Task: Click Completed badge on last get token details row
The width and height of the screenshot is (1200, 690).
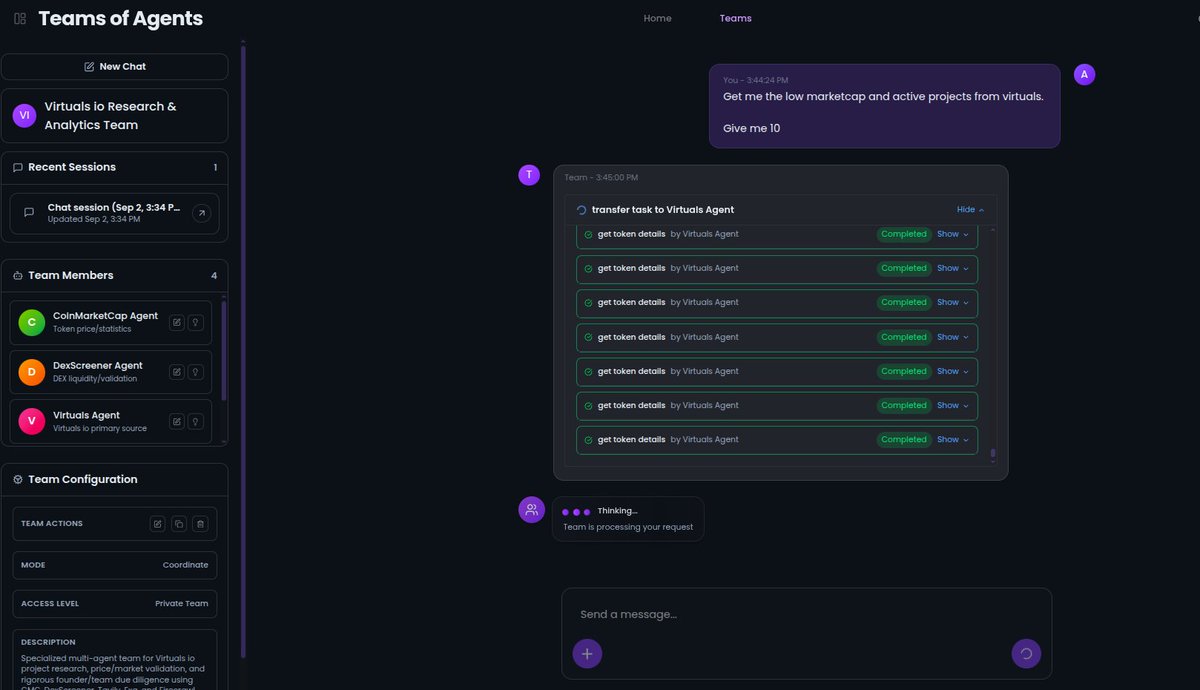Action: point(904,439)
